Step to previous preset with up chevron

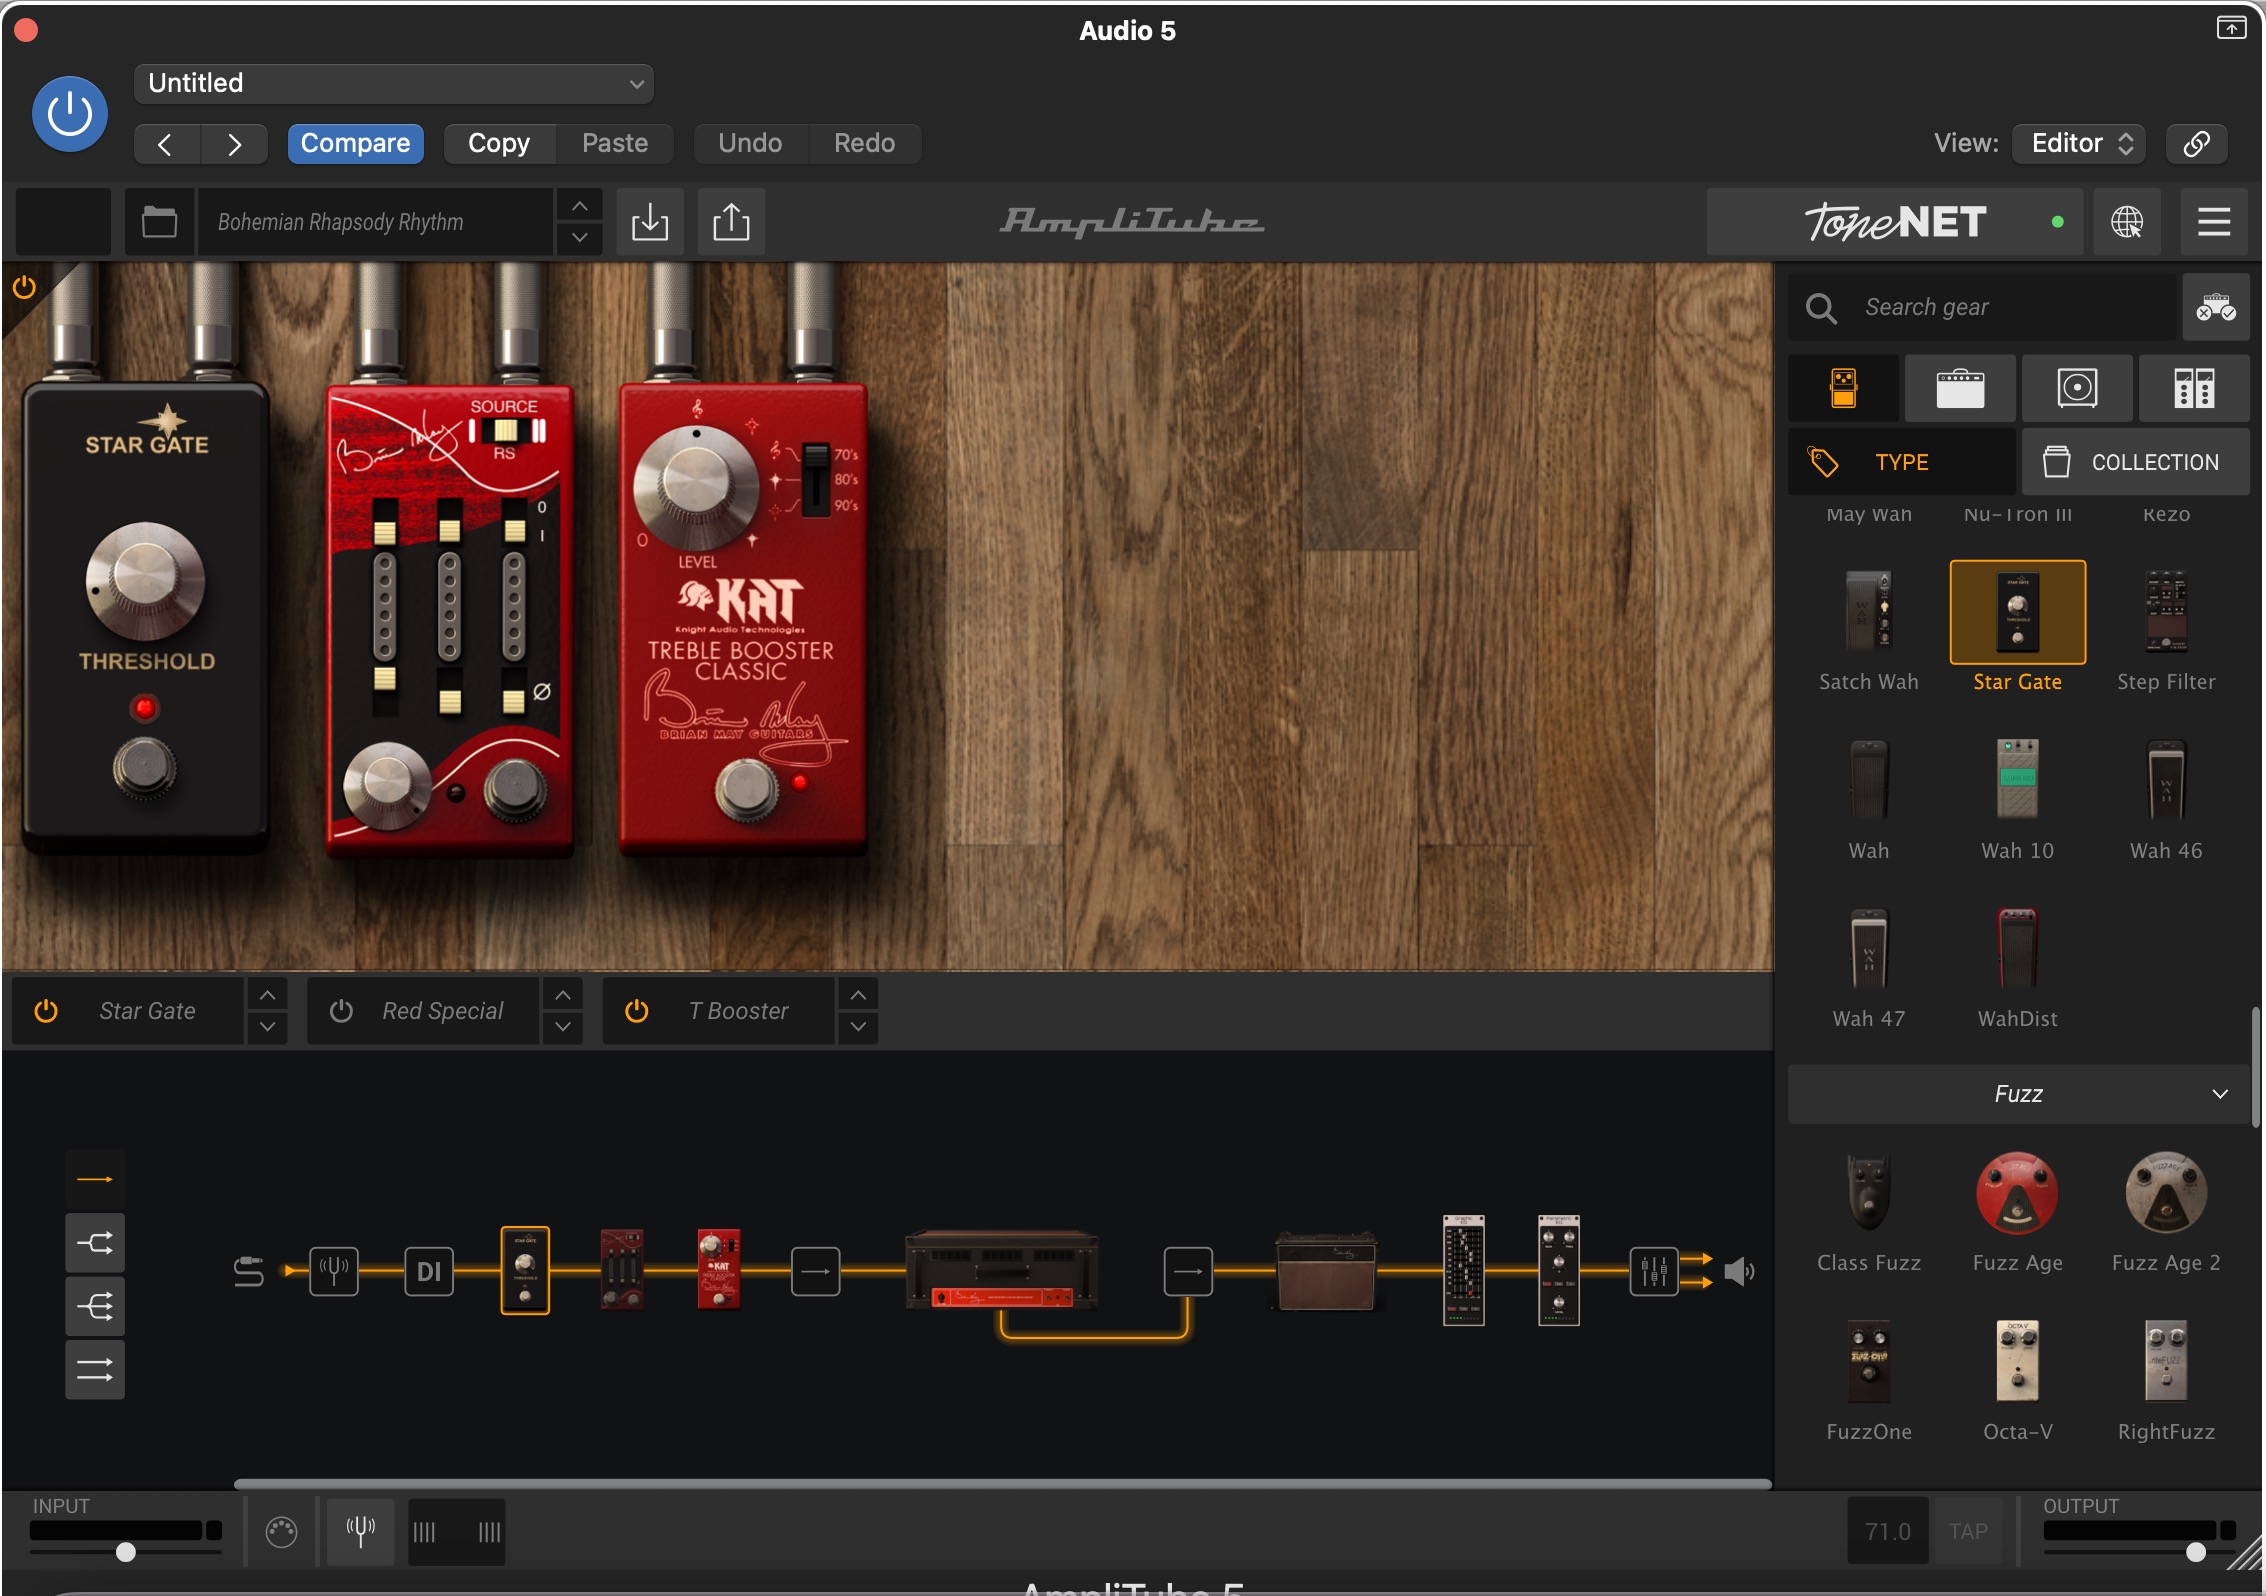pos(580,206)
